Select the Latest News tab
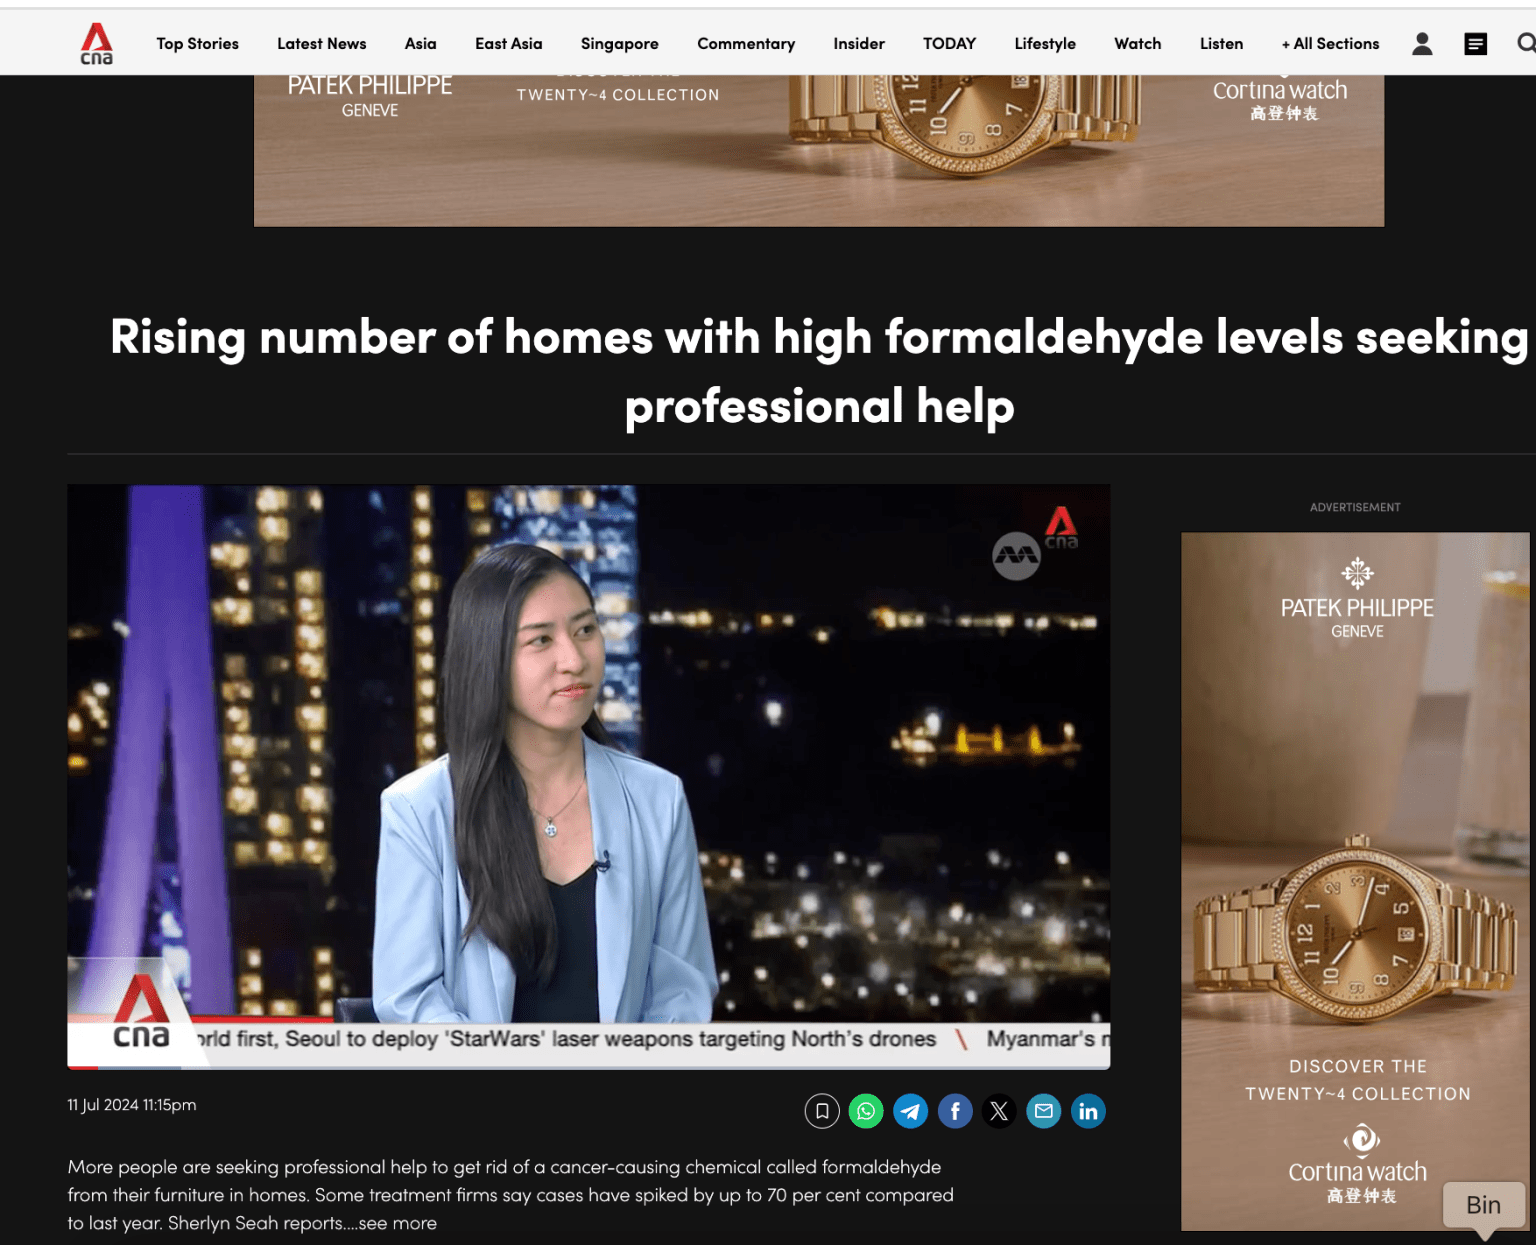Image resolution: width=1536 pixels, height=1245 pixels. [321, 43]
